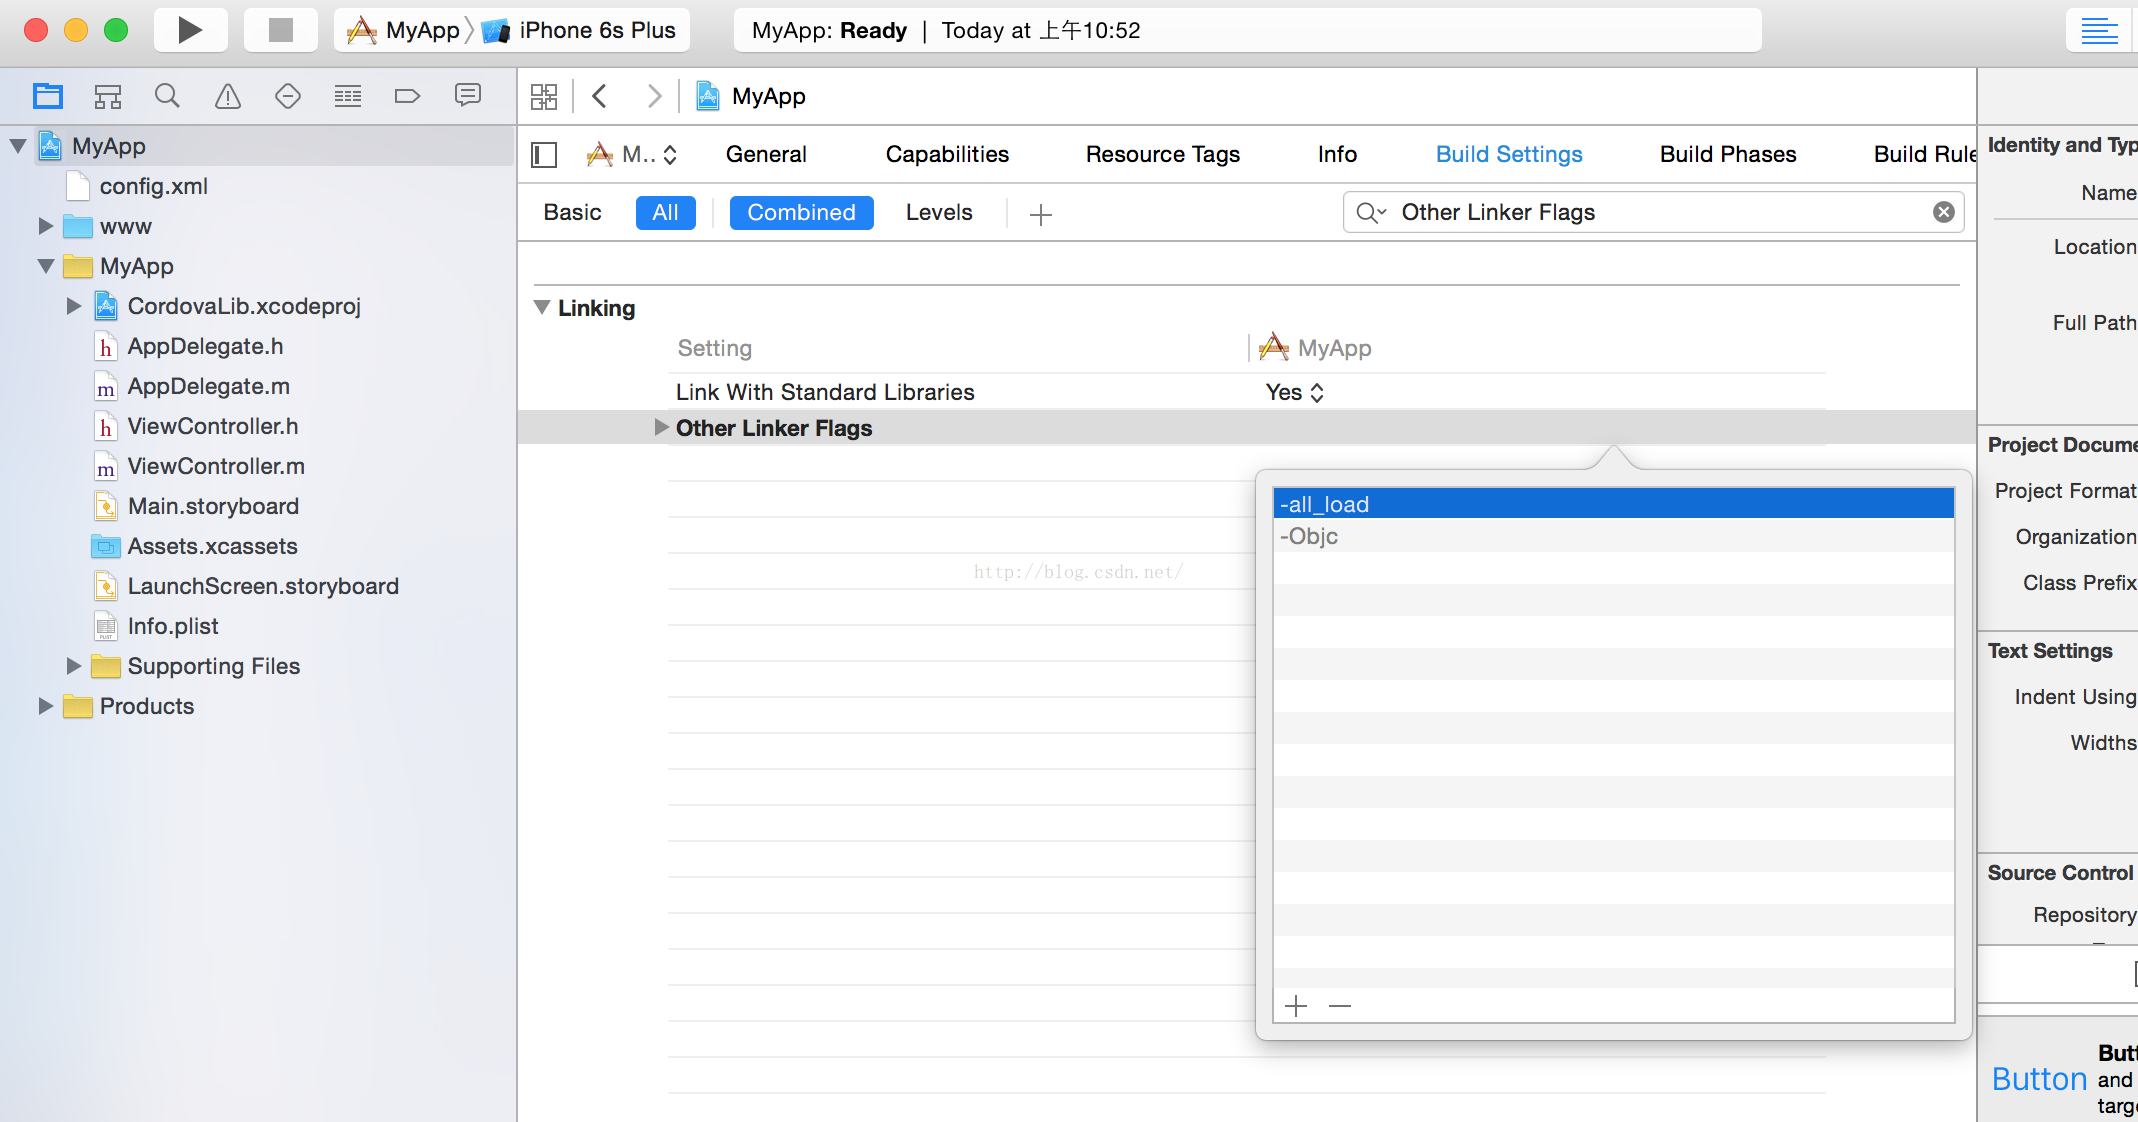
Task: Select the Link With Standard Libraries row
Action: (1246, 392)
